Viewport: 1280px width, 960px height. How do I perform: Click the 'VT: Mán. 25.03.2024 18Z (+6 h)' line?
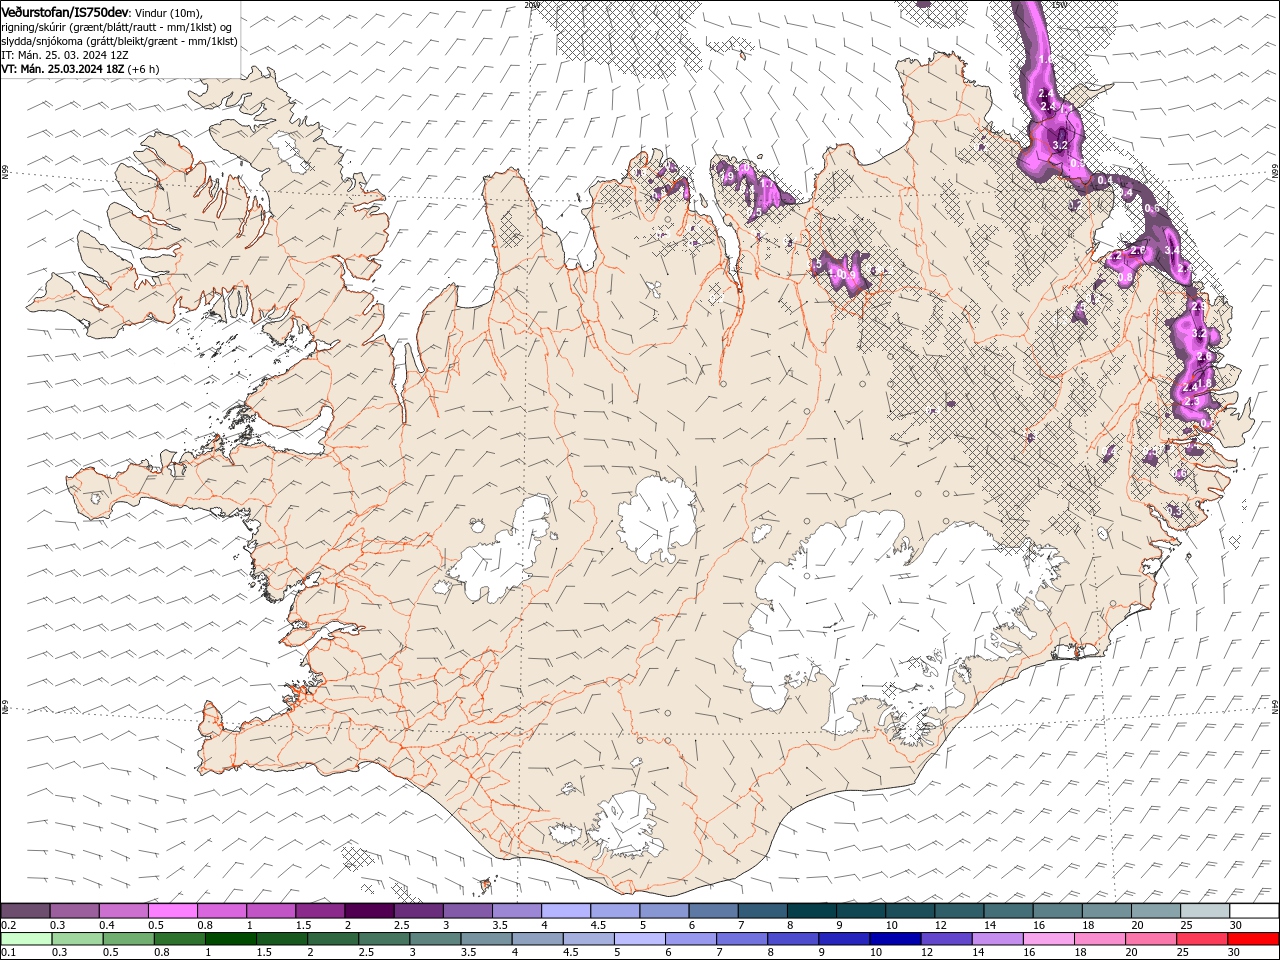click(80, 68)
